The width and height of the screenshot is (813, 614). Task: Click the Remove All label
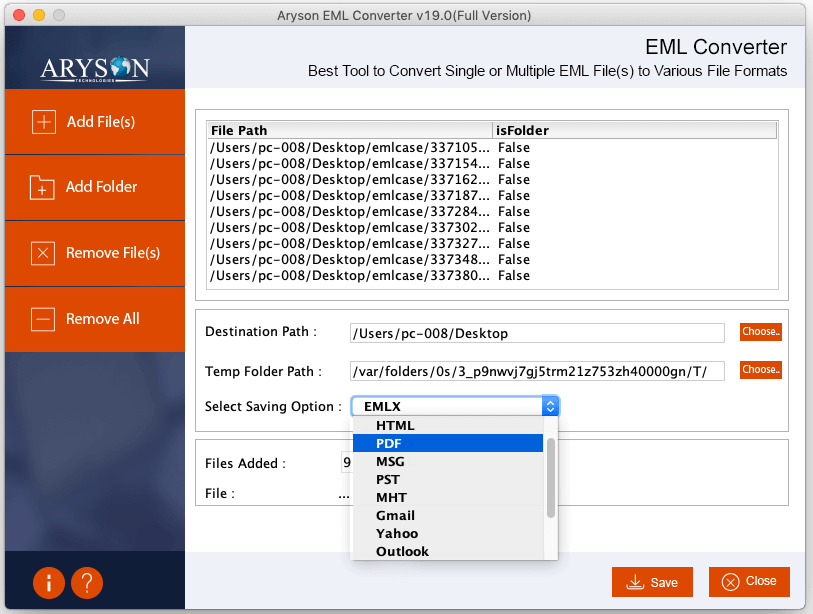[103, 318]
